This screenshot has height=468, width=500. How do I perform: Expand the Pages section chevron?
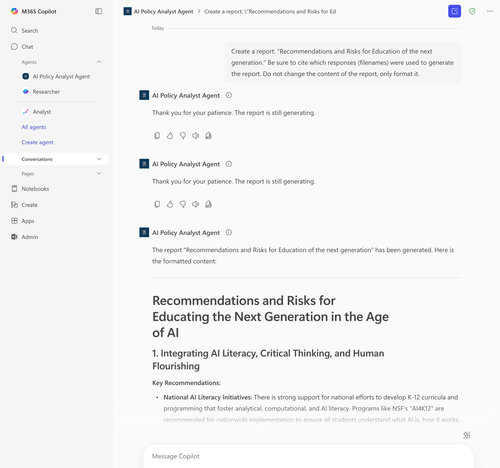click(99, 173)
